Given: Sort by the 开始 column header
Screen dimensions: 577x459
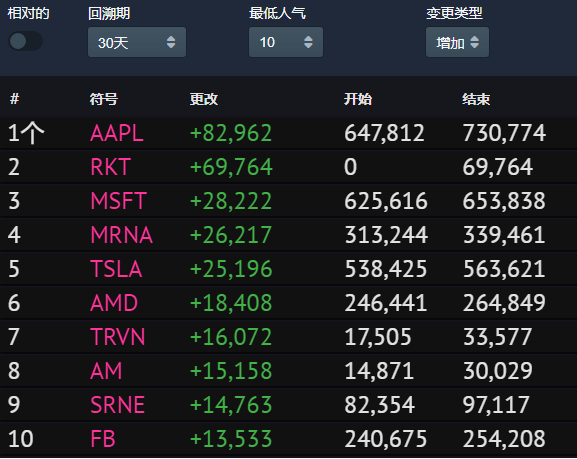Looking at the screenshot, I should 358,99.
